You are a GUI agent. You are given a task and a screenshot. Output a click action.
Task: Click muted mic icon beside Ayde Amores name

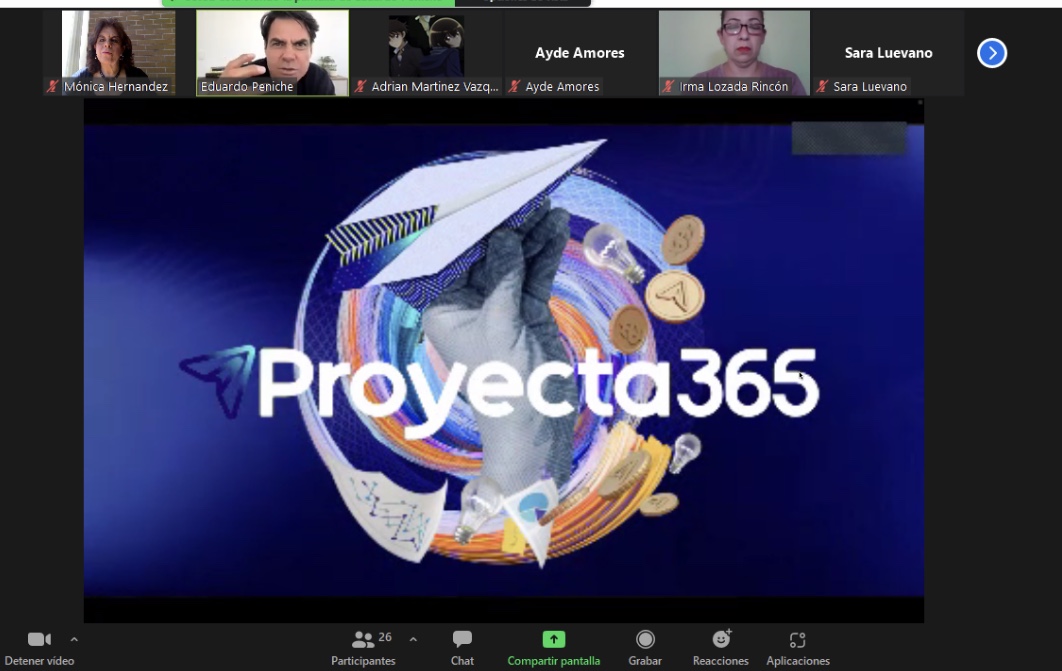pyautogui.click(x=514, y=87)
